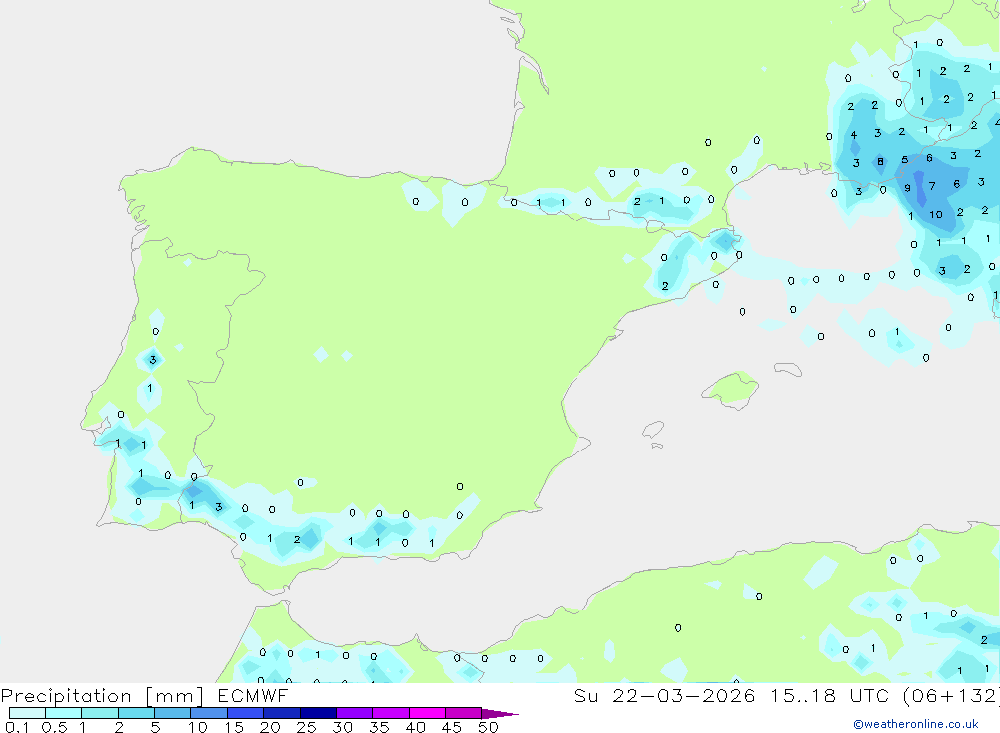Click the legend label '50'

tap(488, 727)
